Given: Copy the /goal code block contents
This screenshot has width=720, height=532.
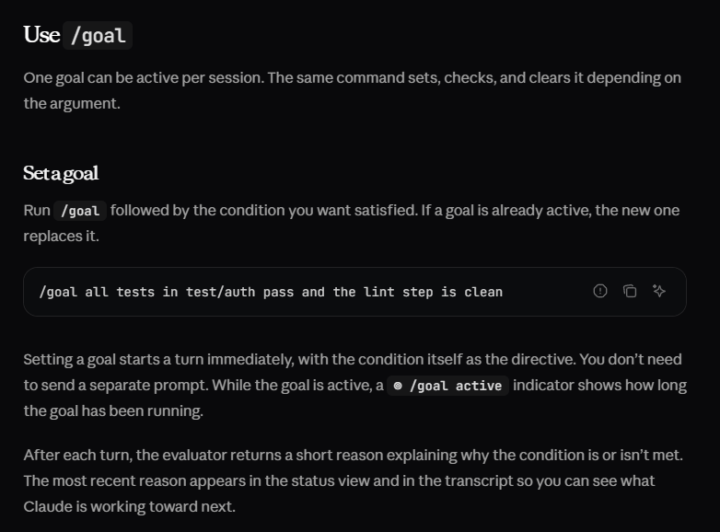Looking at the screenshot, I should (630, 291).
